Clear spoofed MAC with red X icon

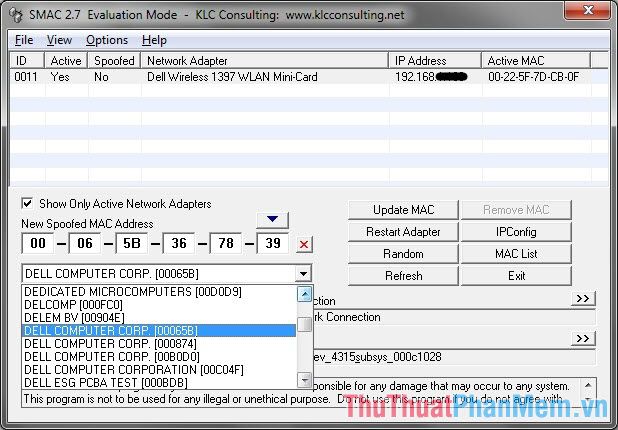point(303,244)
